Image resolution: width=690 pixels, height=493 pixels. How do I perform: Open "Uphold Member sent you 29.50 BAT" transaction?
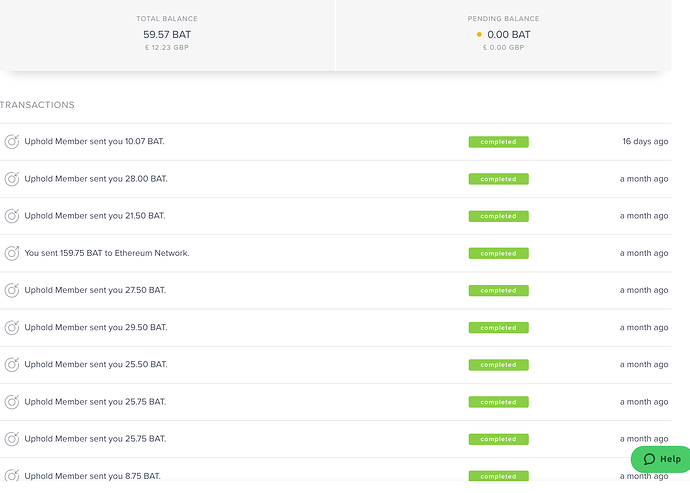(x=96, y=327)
